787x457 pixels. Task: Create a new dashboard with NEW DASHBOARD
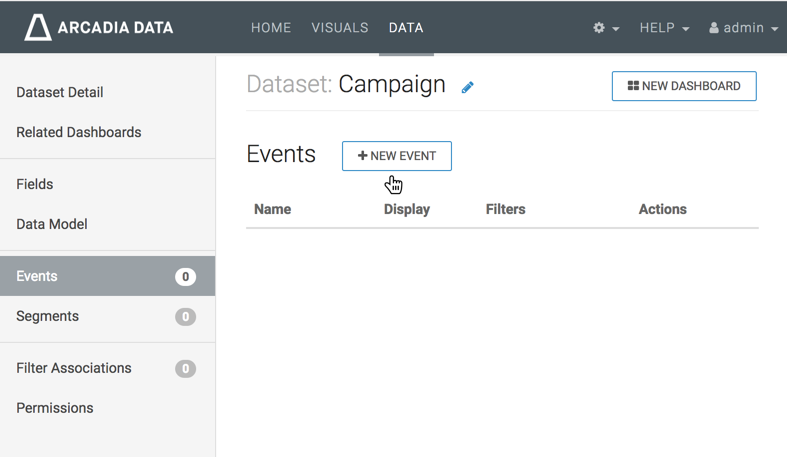[x=684, y=86]
